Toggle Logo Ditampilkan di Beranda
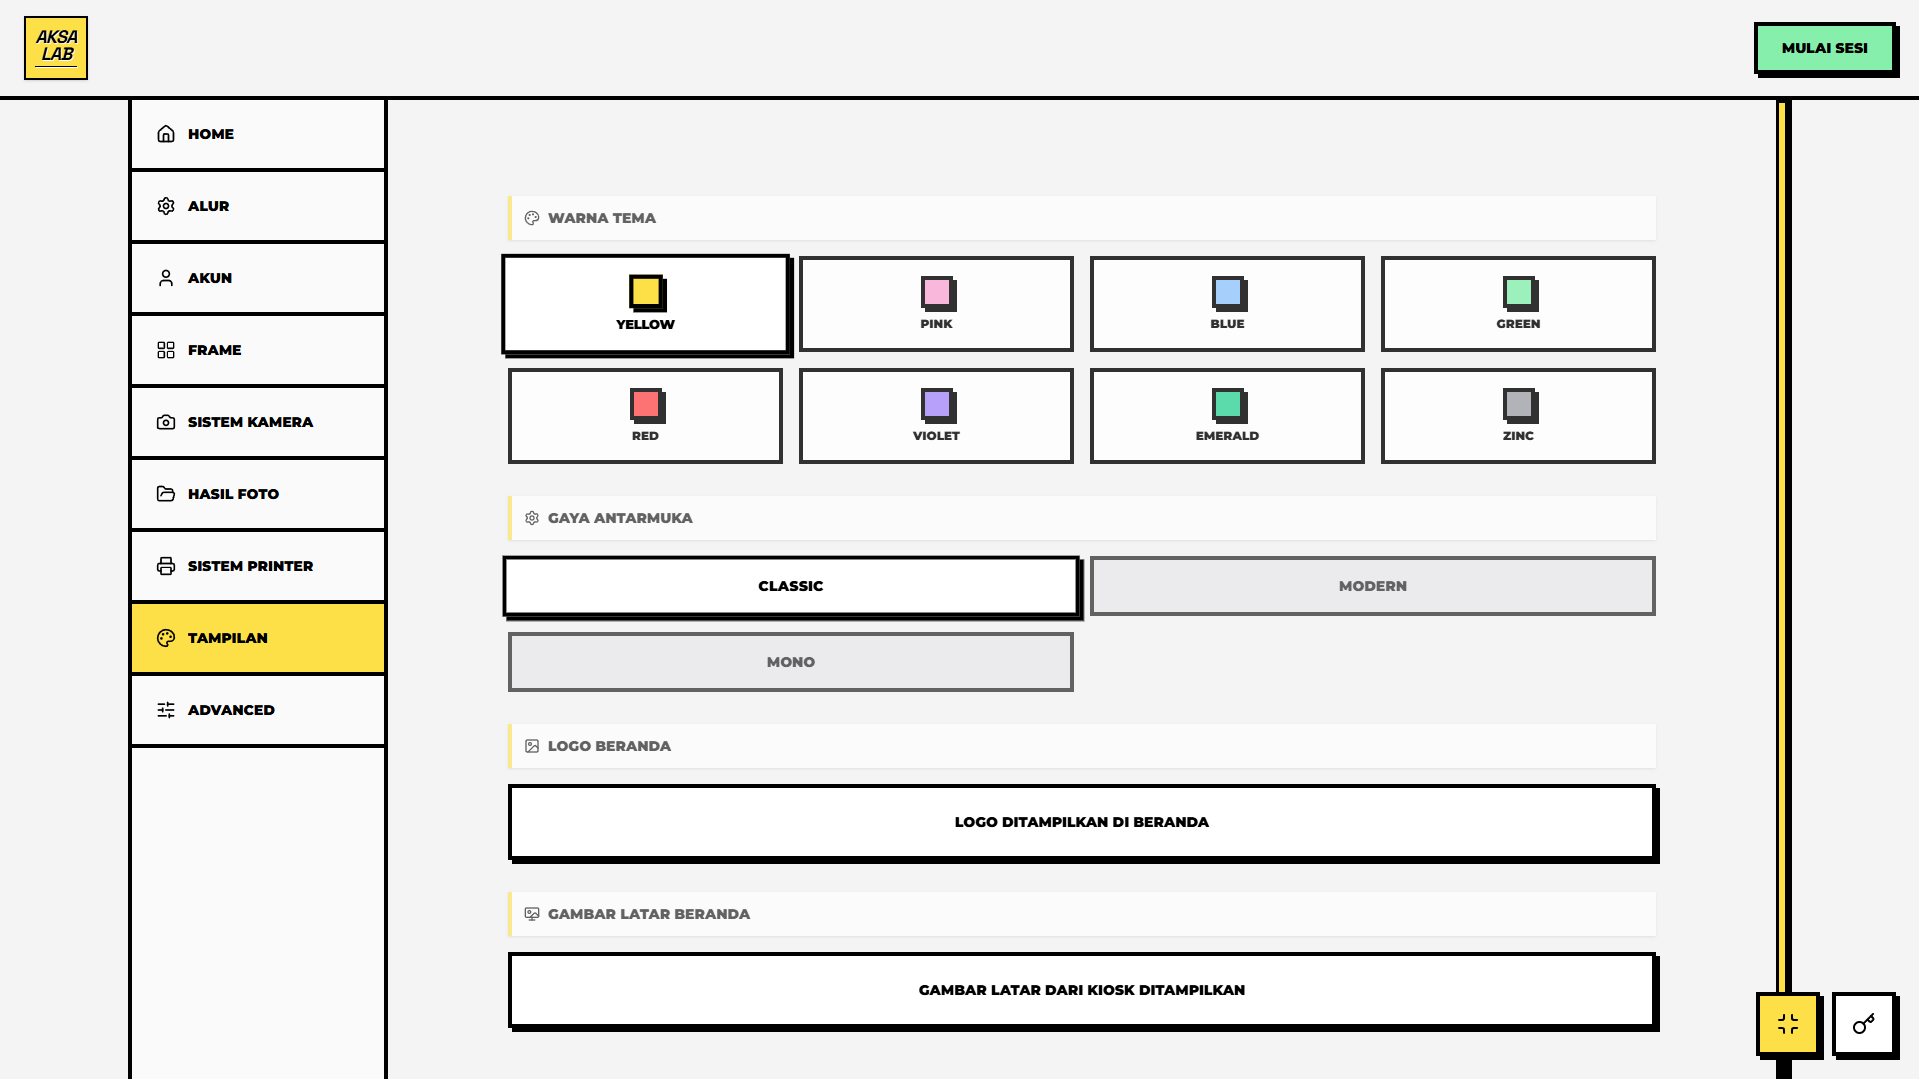This screenshot has height=1079, width=1919. click(1081, 822)
